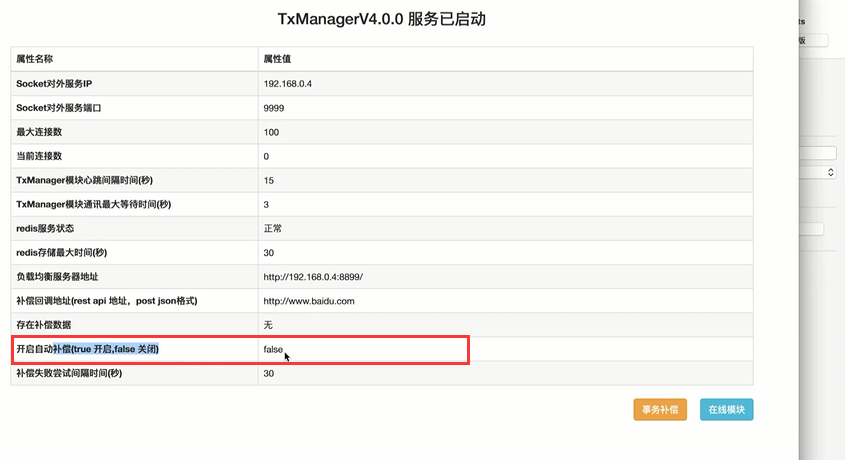Select the redis服务状态 label
Screen dimensions: 845x460
(45, 228)
